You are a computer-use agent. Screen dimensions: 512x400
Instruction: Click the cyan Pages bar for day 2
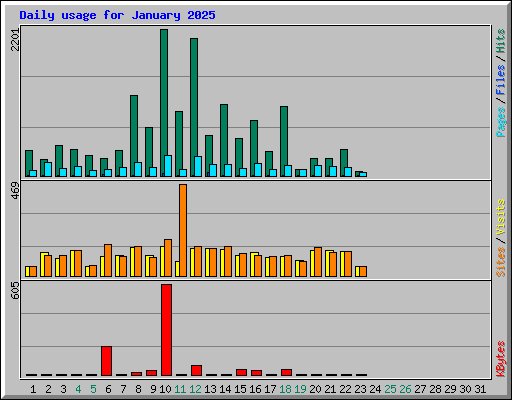point(48,169)
